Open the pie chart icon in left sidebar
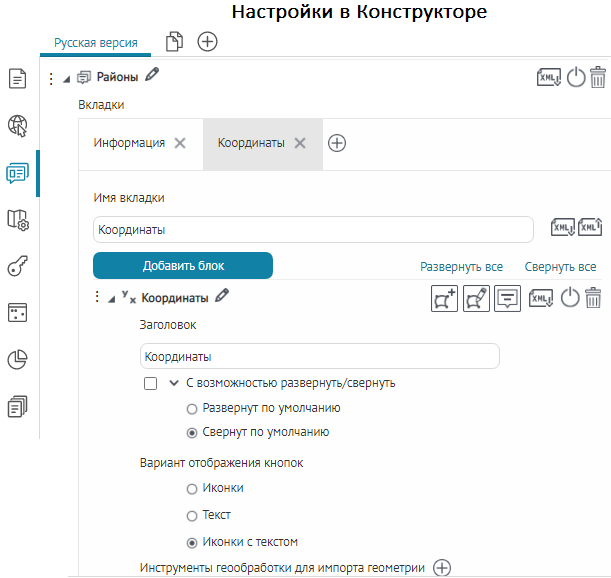The width and height of the screenshot is (611, 578). coord(17,359)
